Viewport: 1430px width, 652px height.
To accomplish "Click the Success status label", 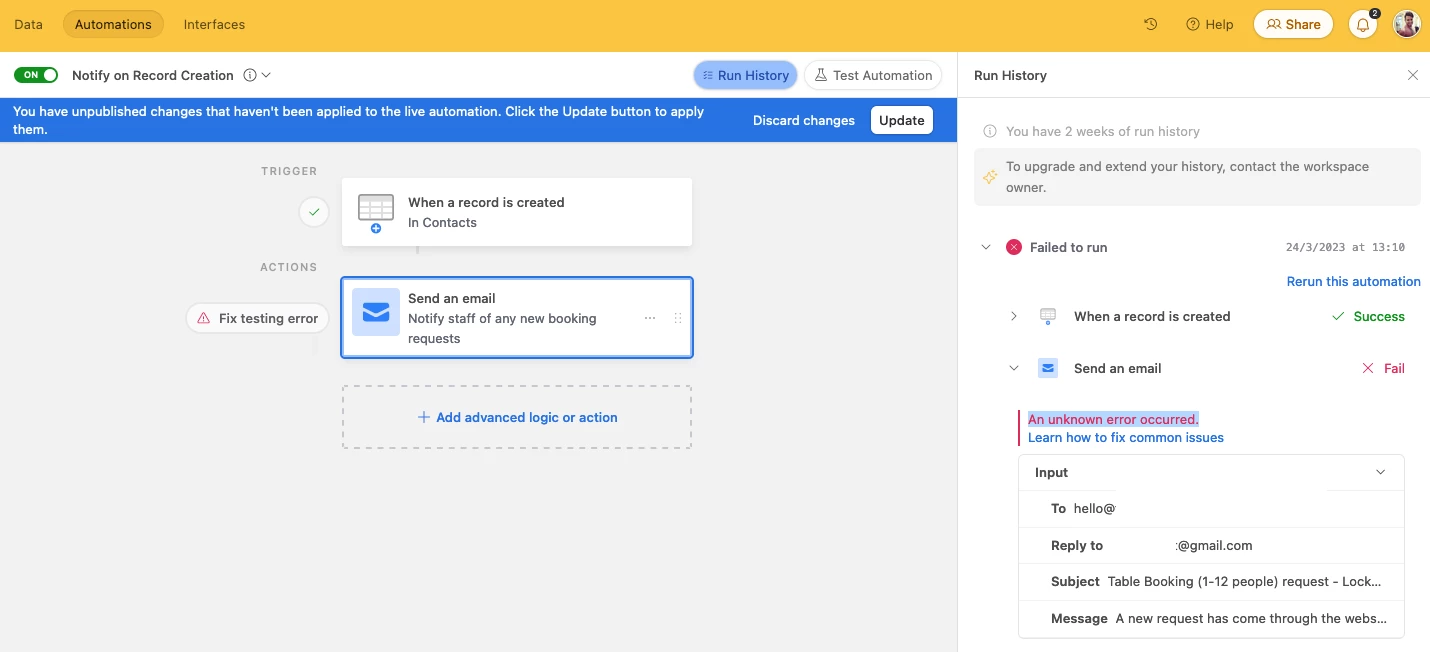I will [x=1379, y=316].
